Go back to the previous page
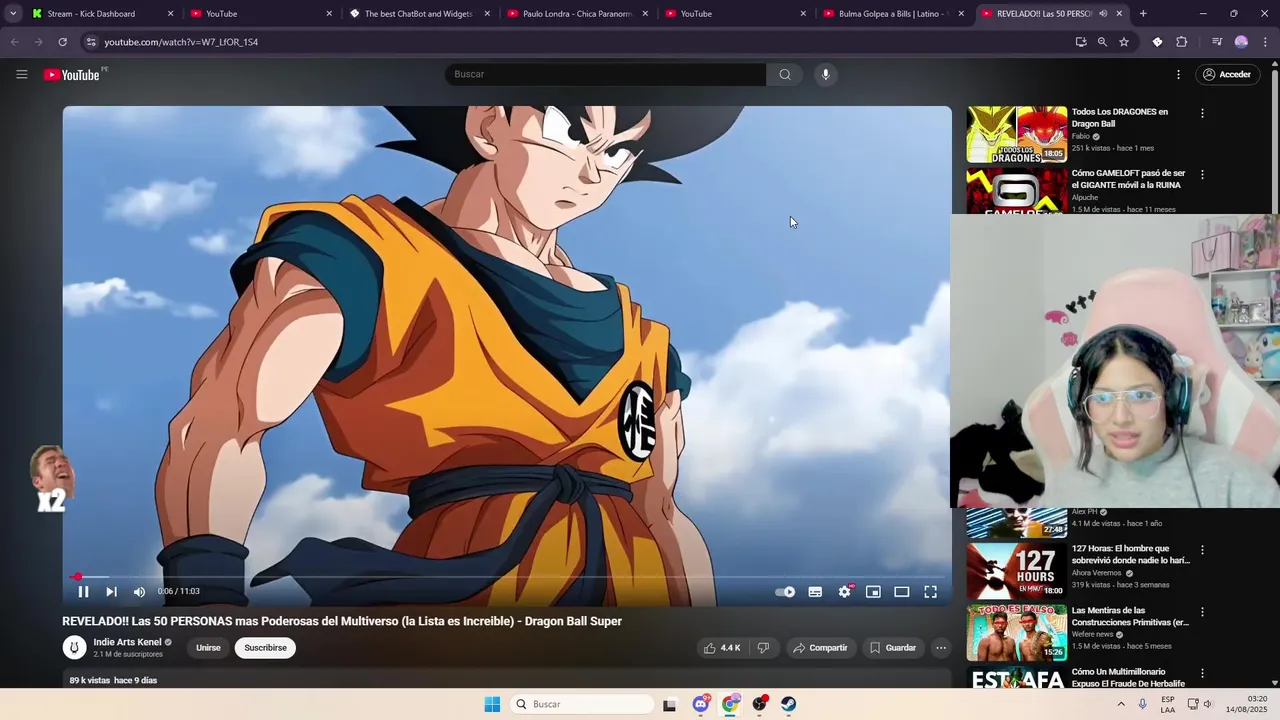 pos(15,42)
